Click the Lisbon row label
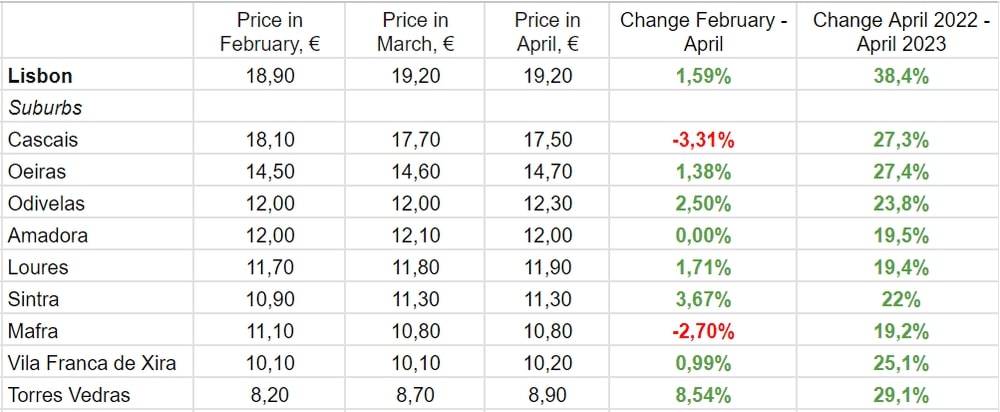Screen dimensions: 1000x412 [x=40, y=76]
